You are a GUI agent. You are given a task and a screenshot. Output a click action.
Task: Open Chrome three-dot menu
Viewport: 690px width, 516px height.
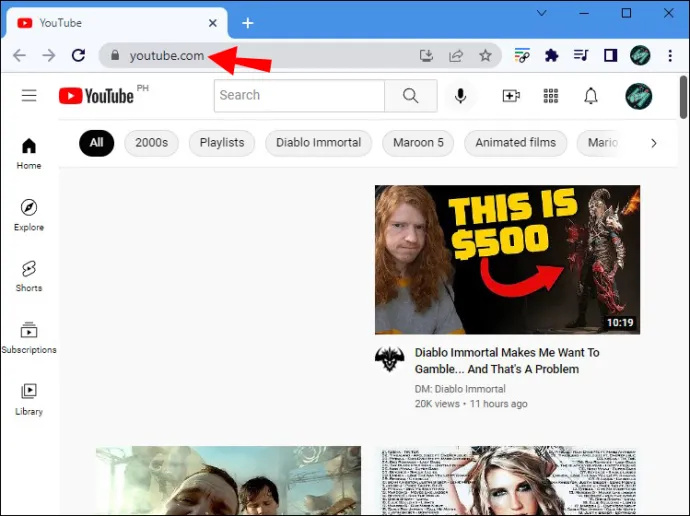670,55
